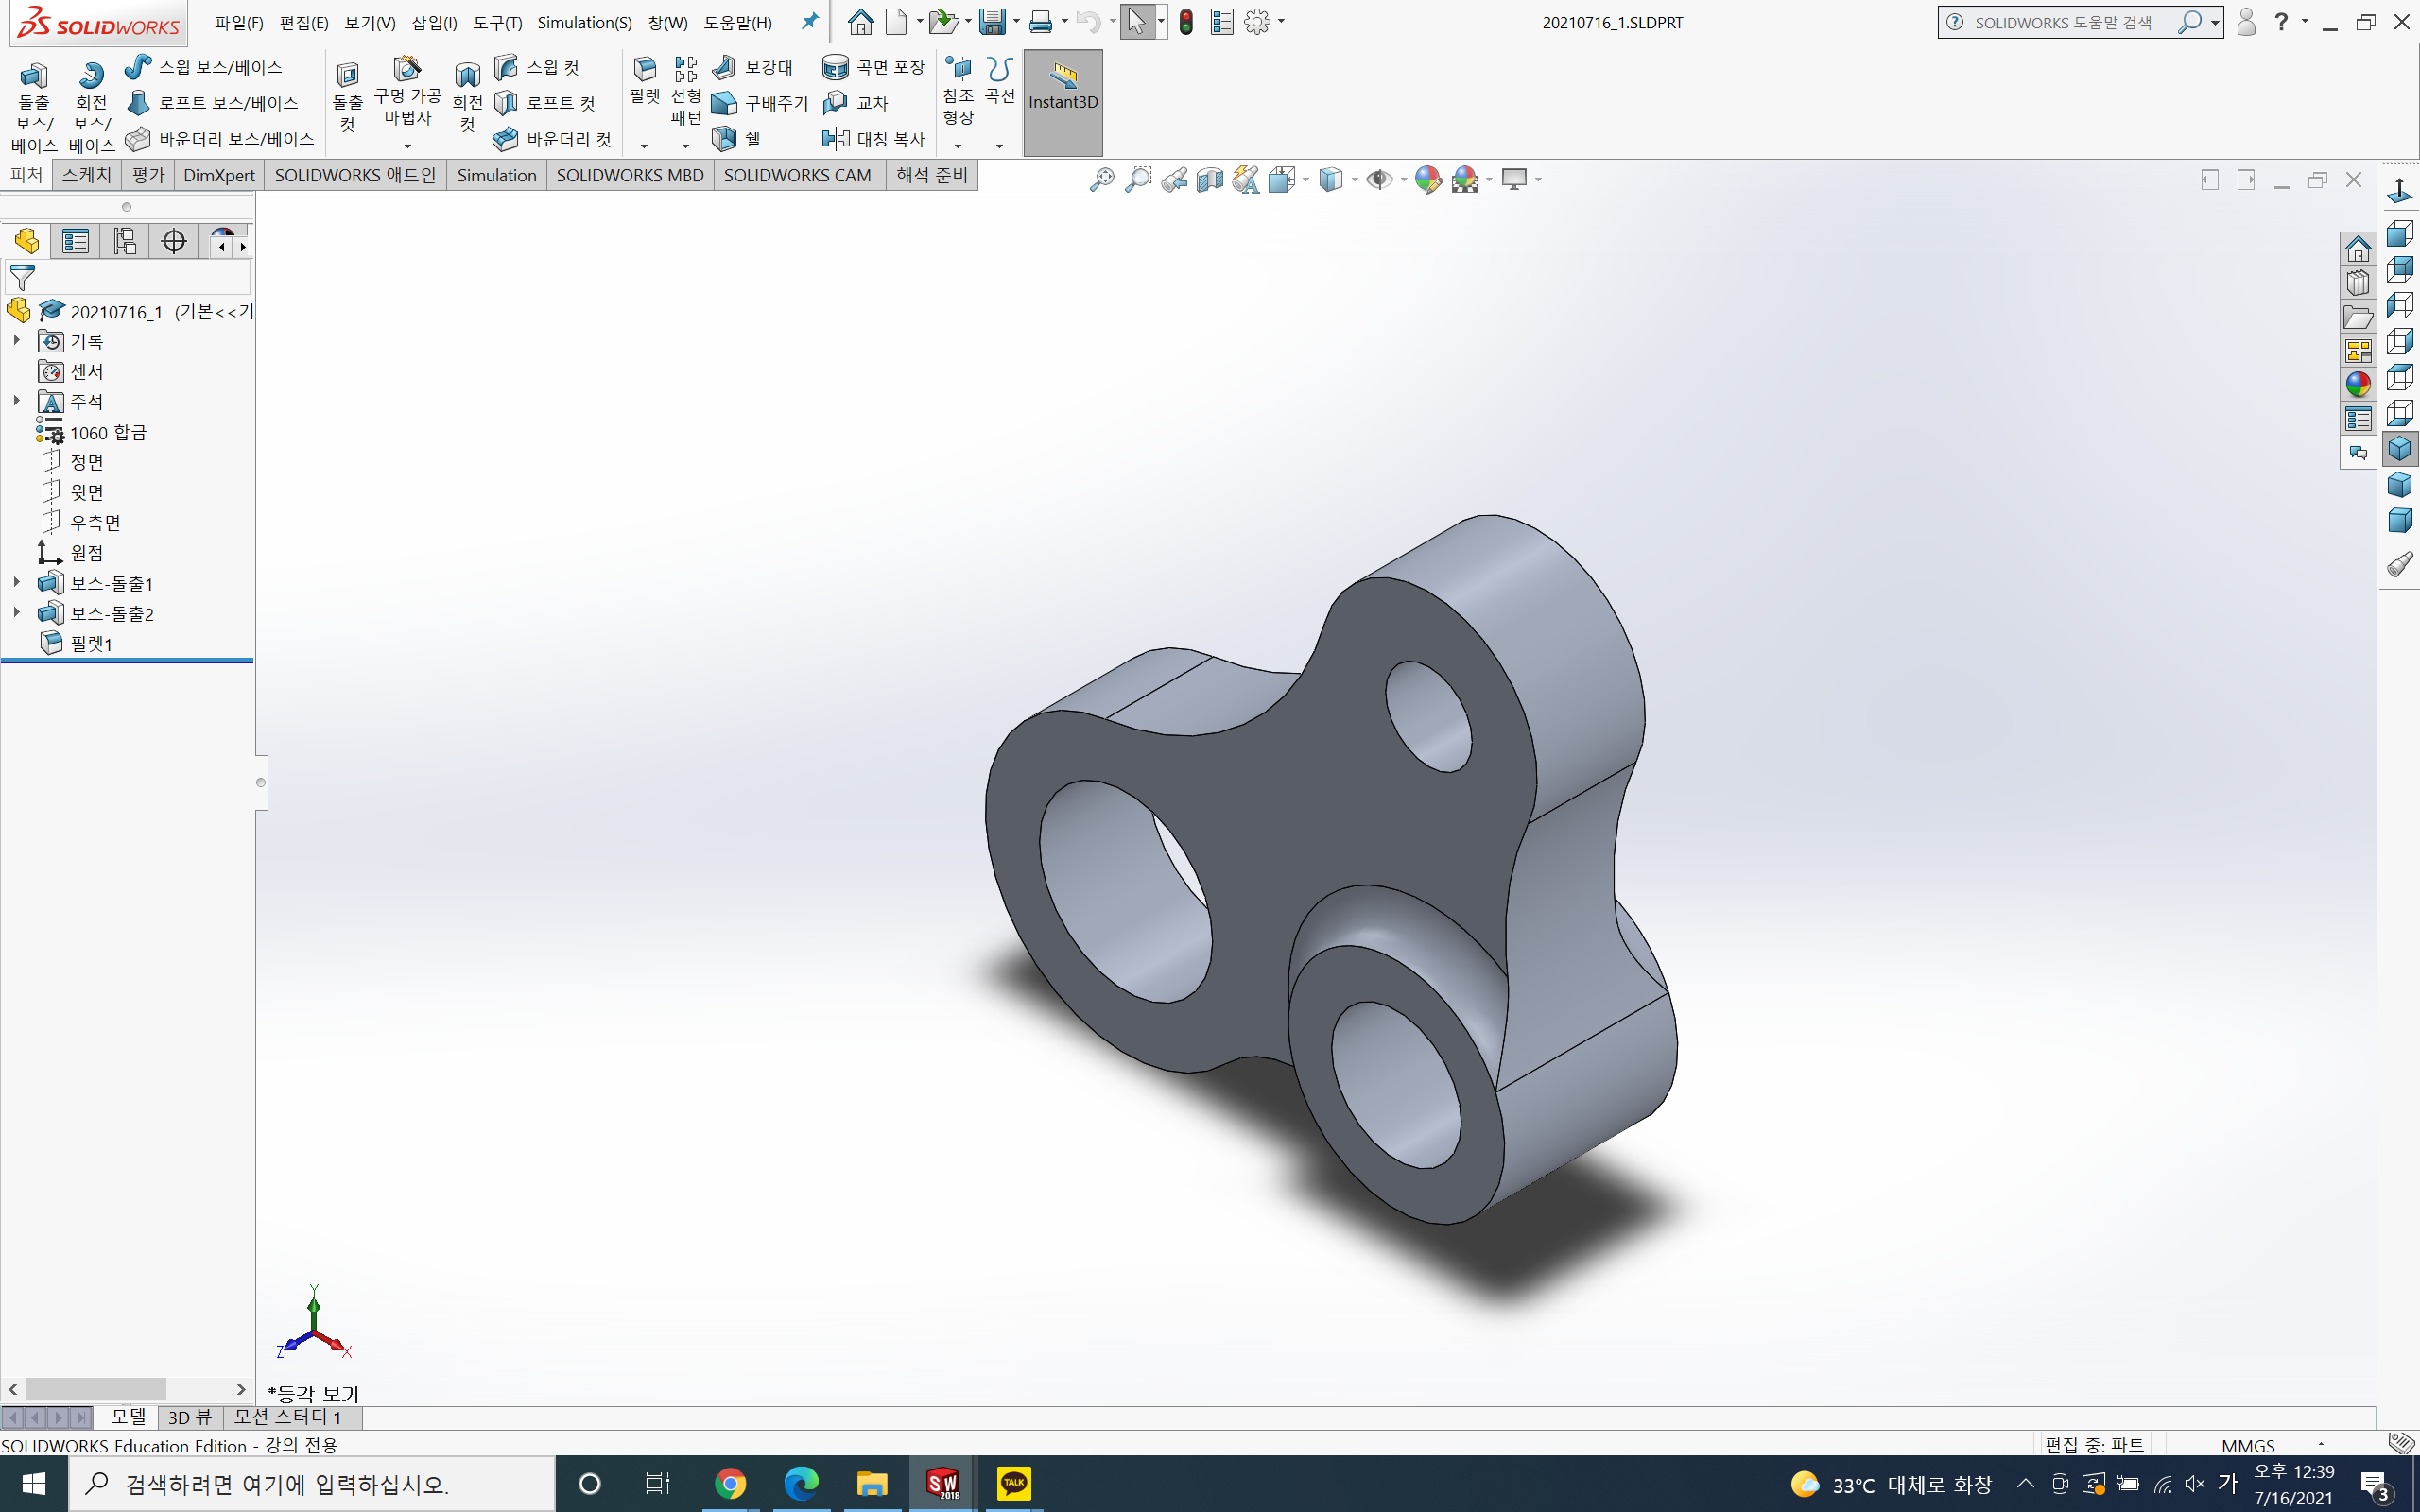Open the Hole Wizard (구멍 가공 마법사)

click(407, 70)
